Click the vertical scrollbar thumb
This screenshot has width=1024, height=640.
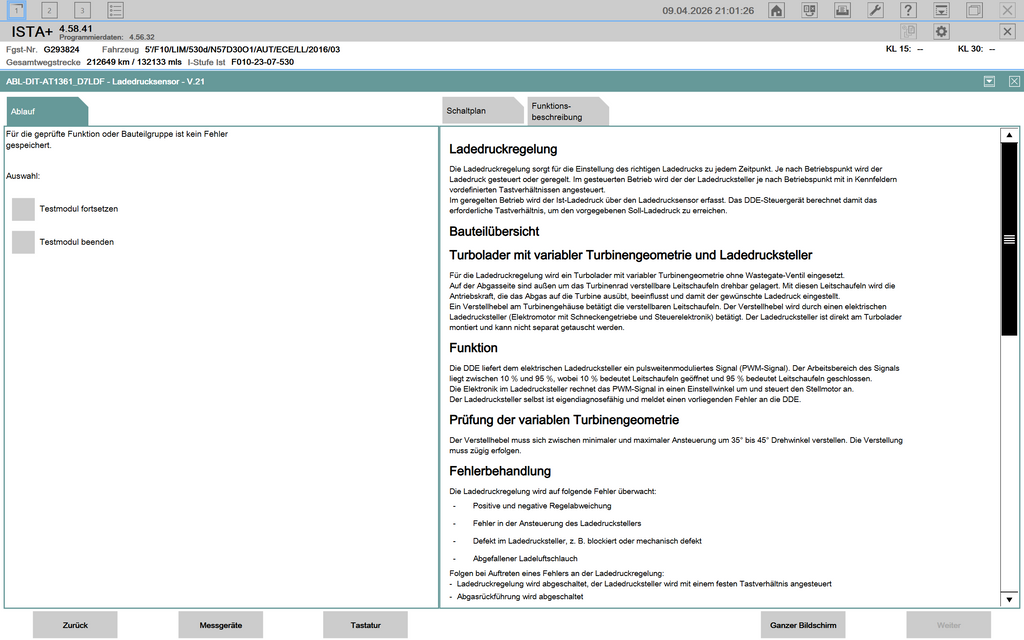[x=1009, y=240]
